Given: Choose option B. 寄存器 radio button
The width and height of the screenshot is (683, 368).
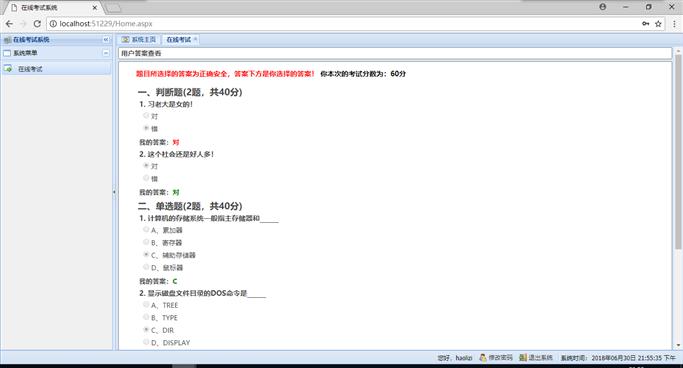Looking at the screenshot, I should pos(146,242).
